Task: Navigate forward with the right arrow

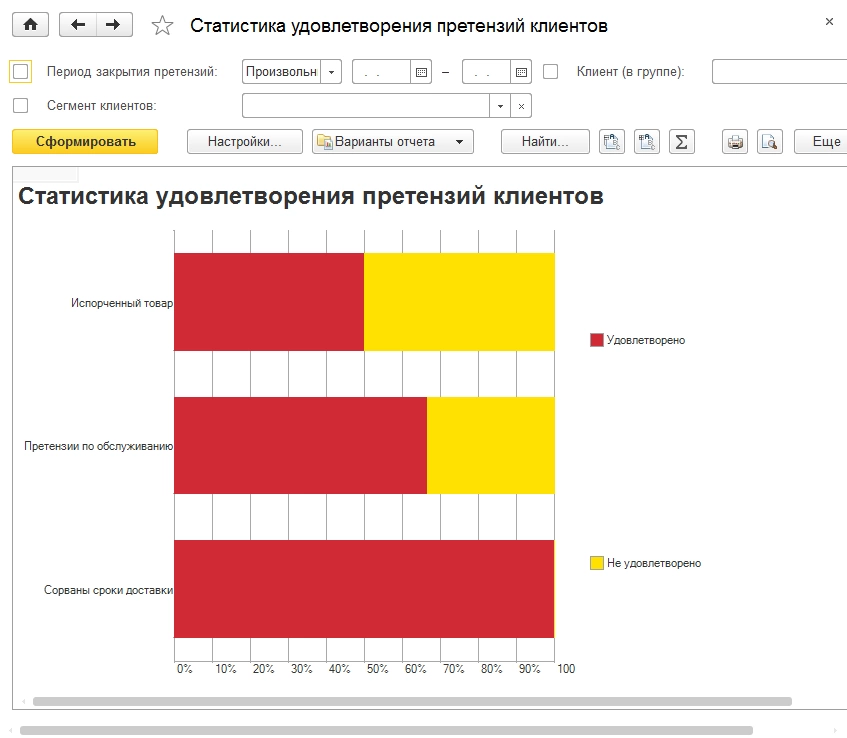Action: point(114,25)
